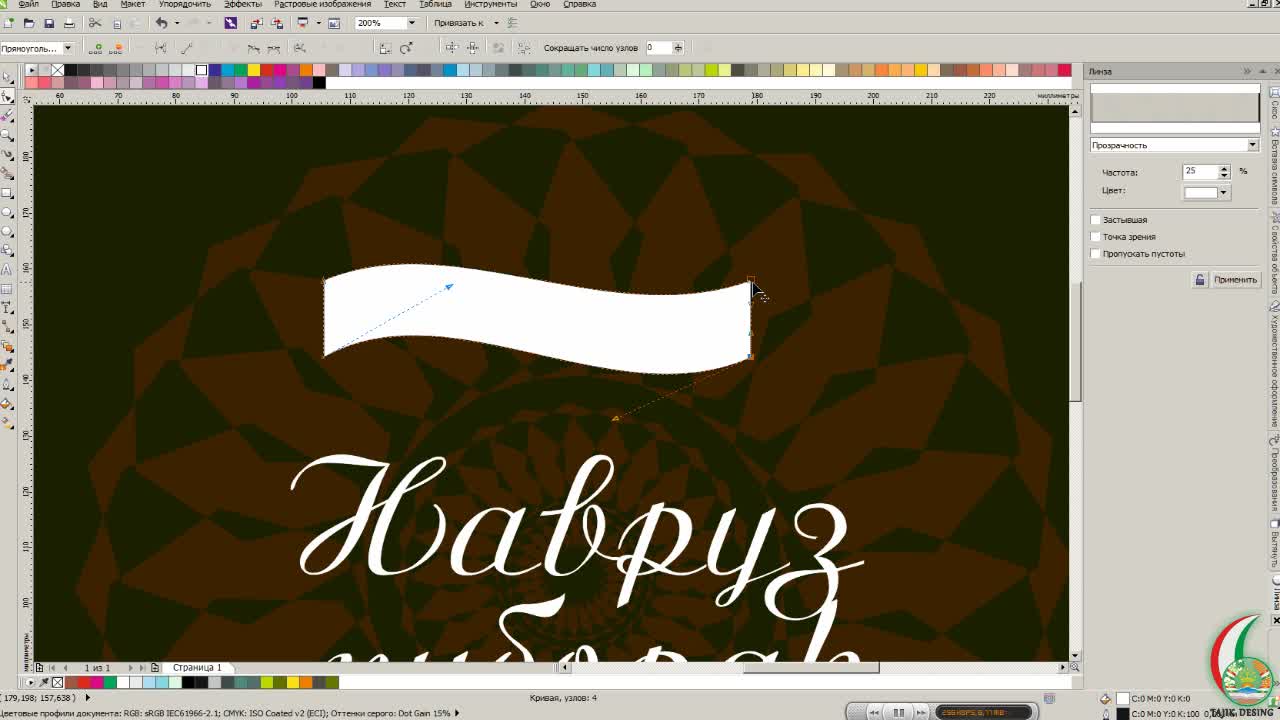Expand the Undo history dropdown arrow
This screenshot has width=1280, height=720.
[x=176, y=22]
